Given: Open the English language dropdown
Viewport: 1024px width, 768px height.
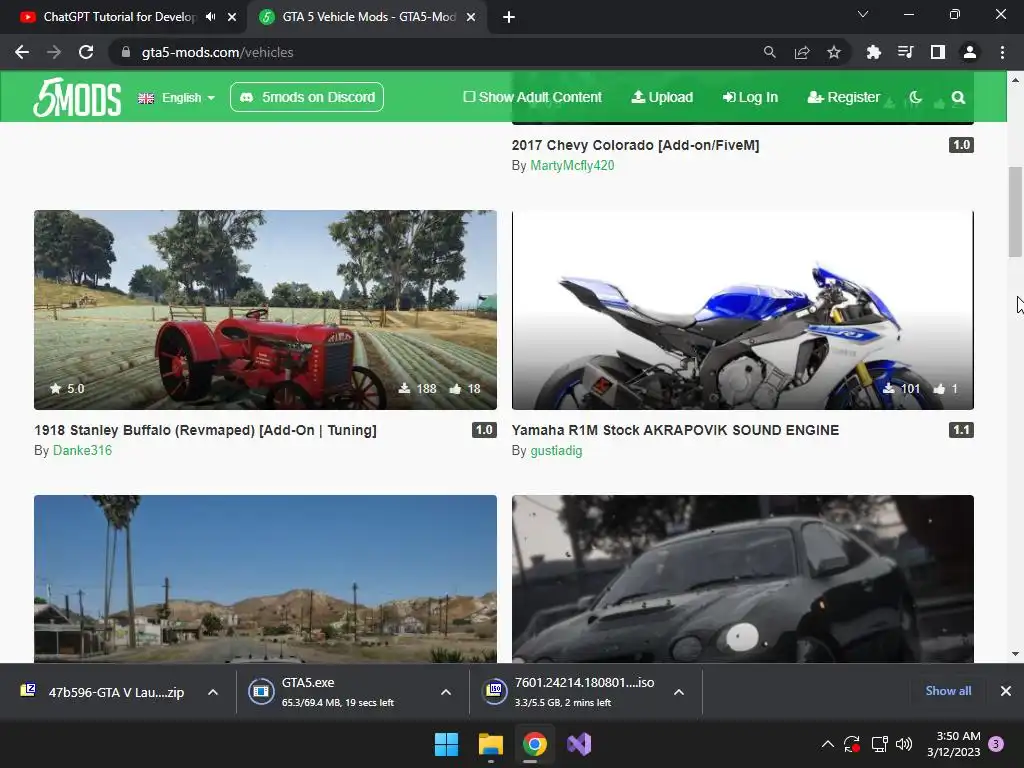Looking at the screenshot, I should click(176, 98).
